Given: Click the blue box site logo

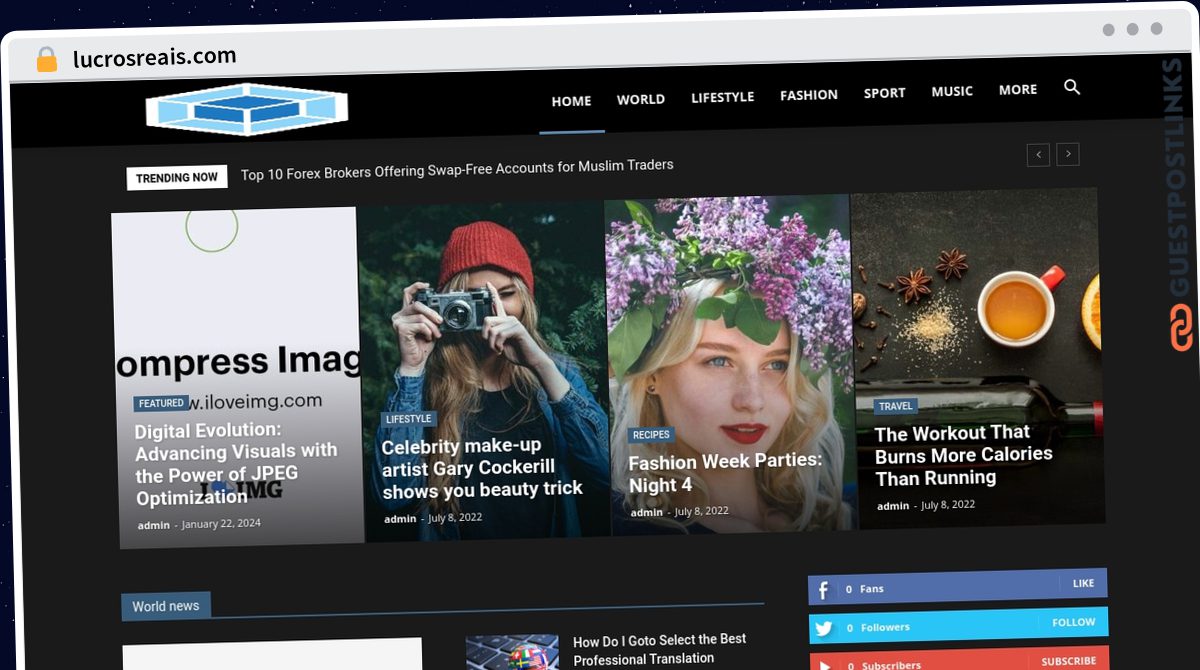Looking at the screenshot, I should (x=246, y=109).
